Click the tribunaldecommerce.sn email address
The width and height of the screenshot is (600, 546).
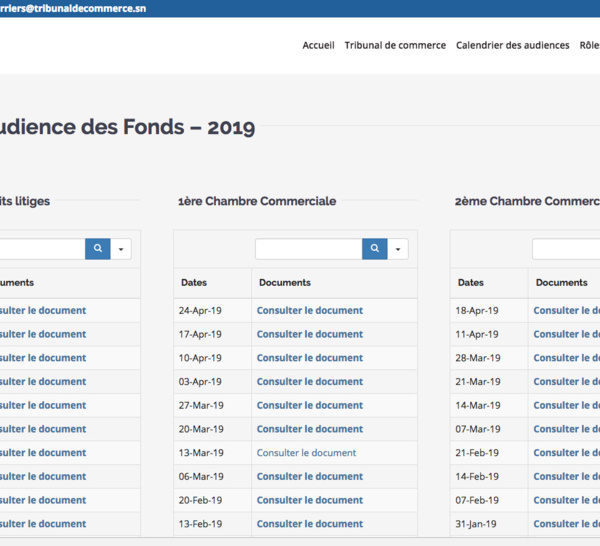click(x=73, y=8)
